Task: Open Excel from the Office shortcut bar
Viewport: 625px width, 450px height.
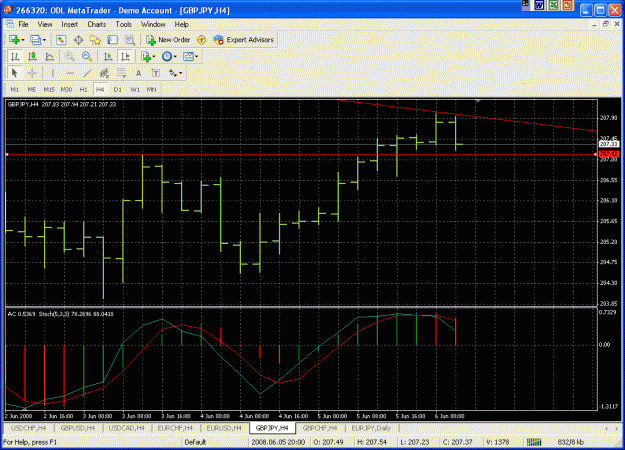Action: point(553,5)
